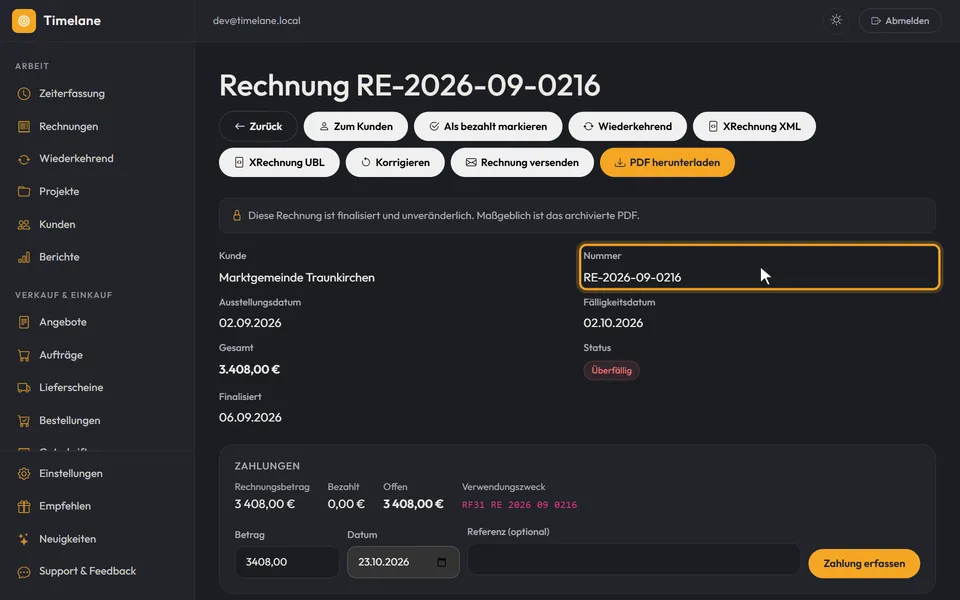Click the dev@timelane.local account text
This screenshot has height=600, width=960.
click(x=257, y=21)
